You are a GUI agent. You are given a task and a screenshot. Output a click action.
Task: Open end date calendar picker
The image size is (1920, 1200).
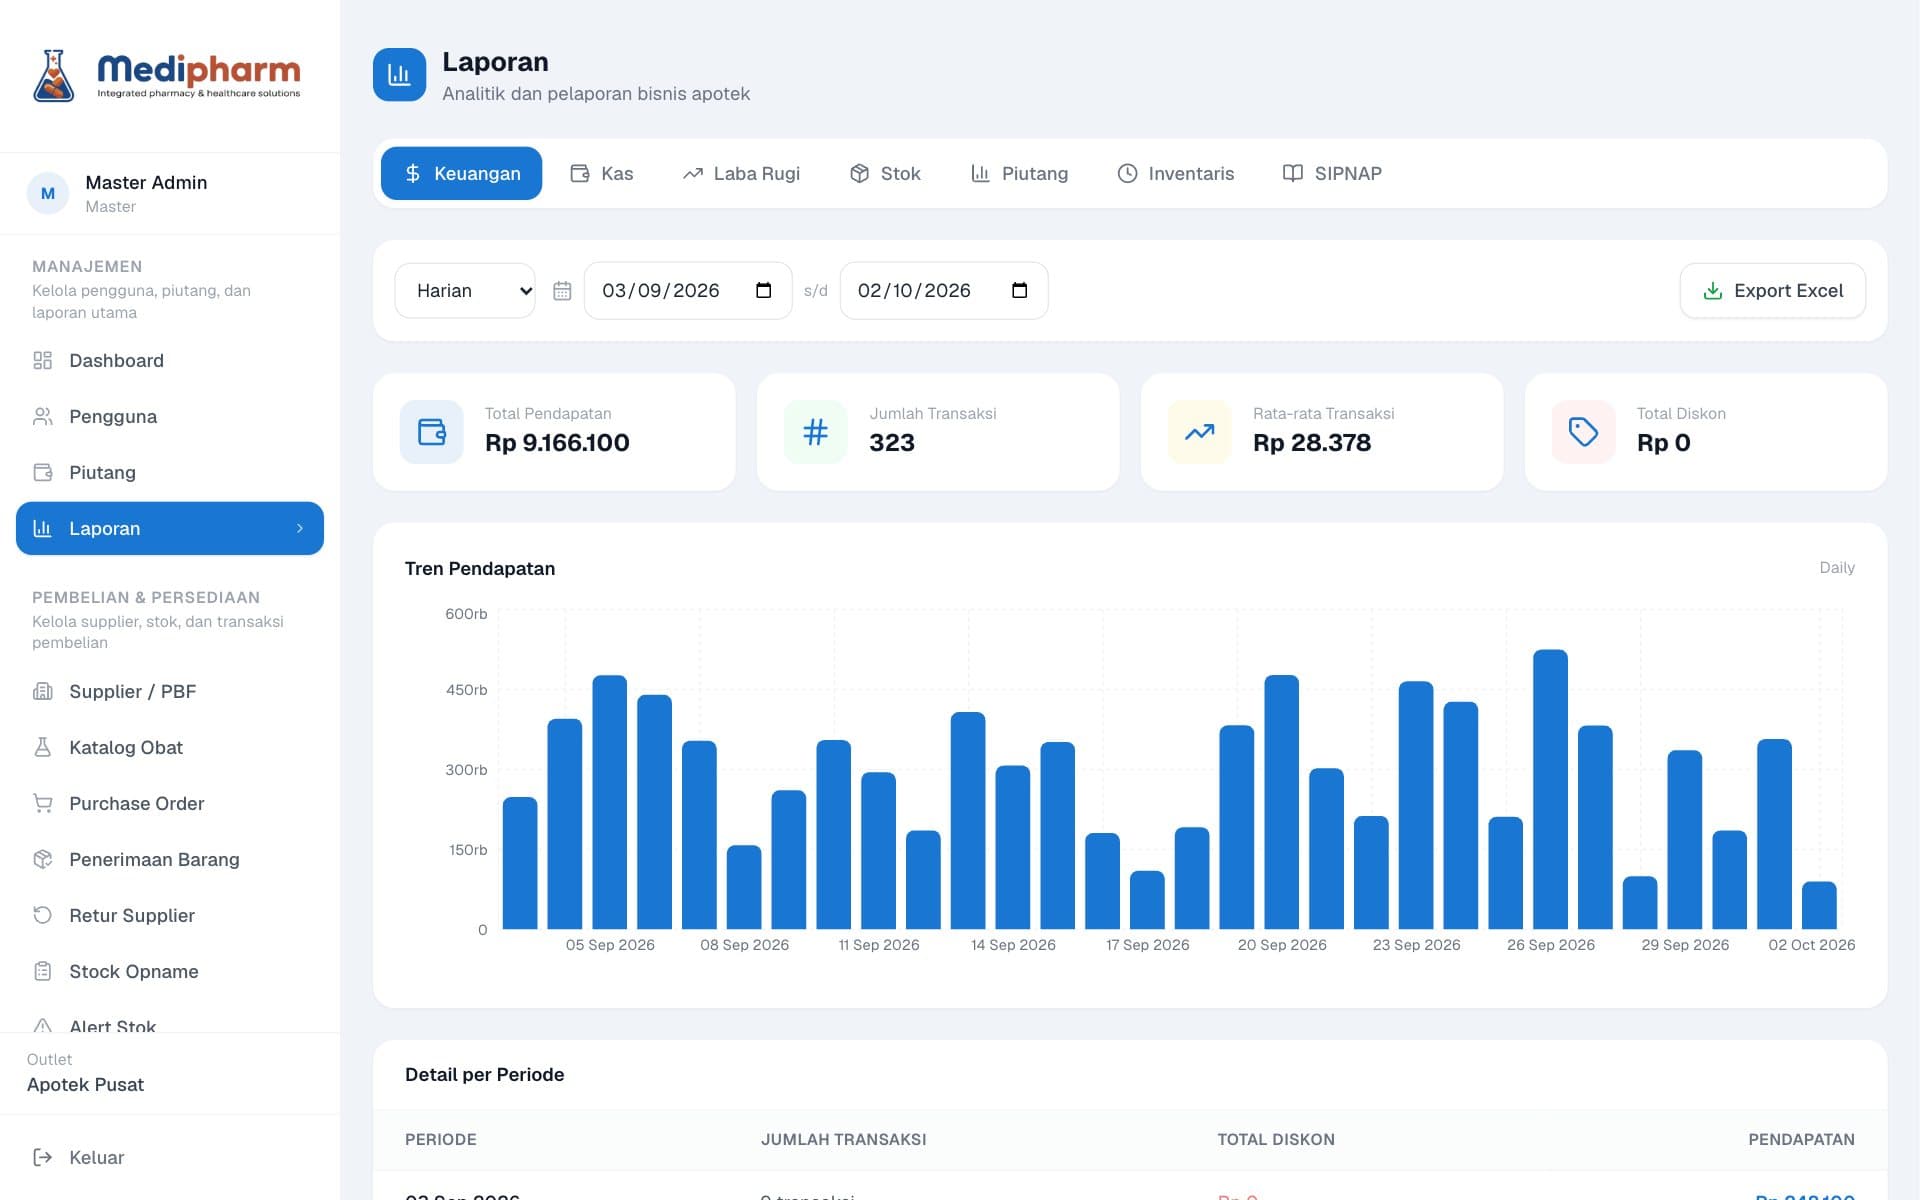pos(1020,291)
